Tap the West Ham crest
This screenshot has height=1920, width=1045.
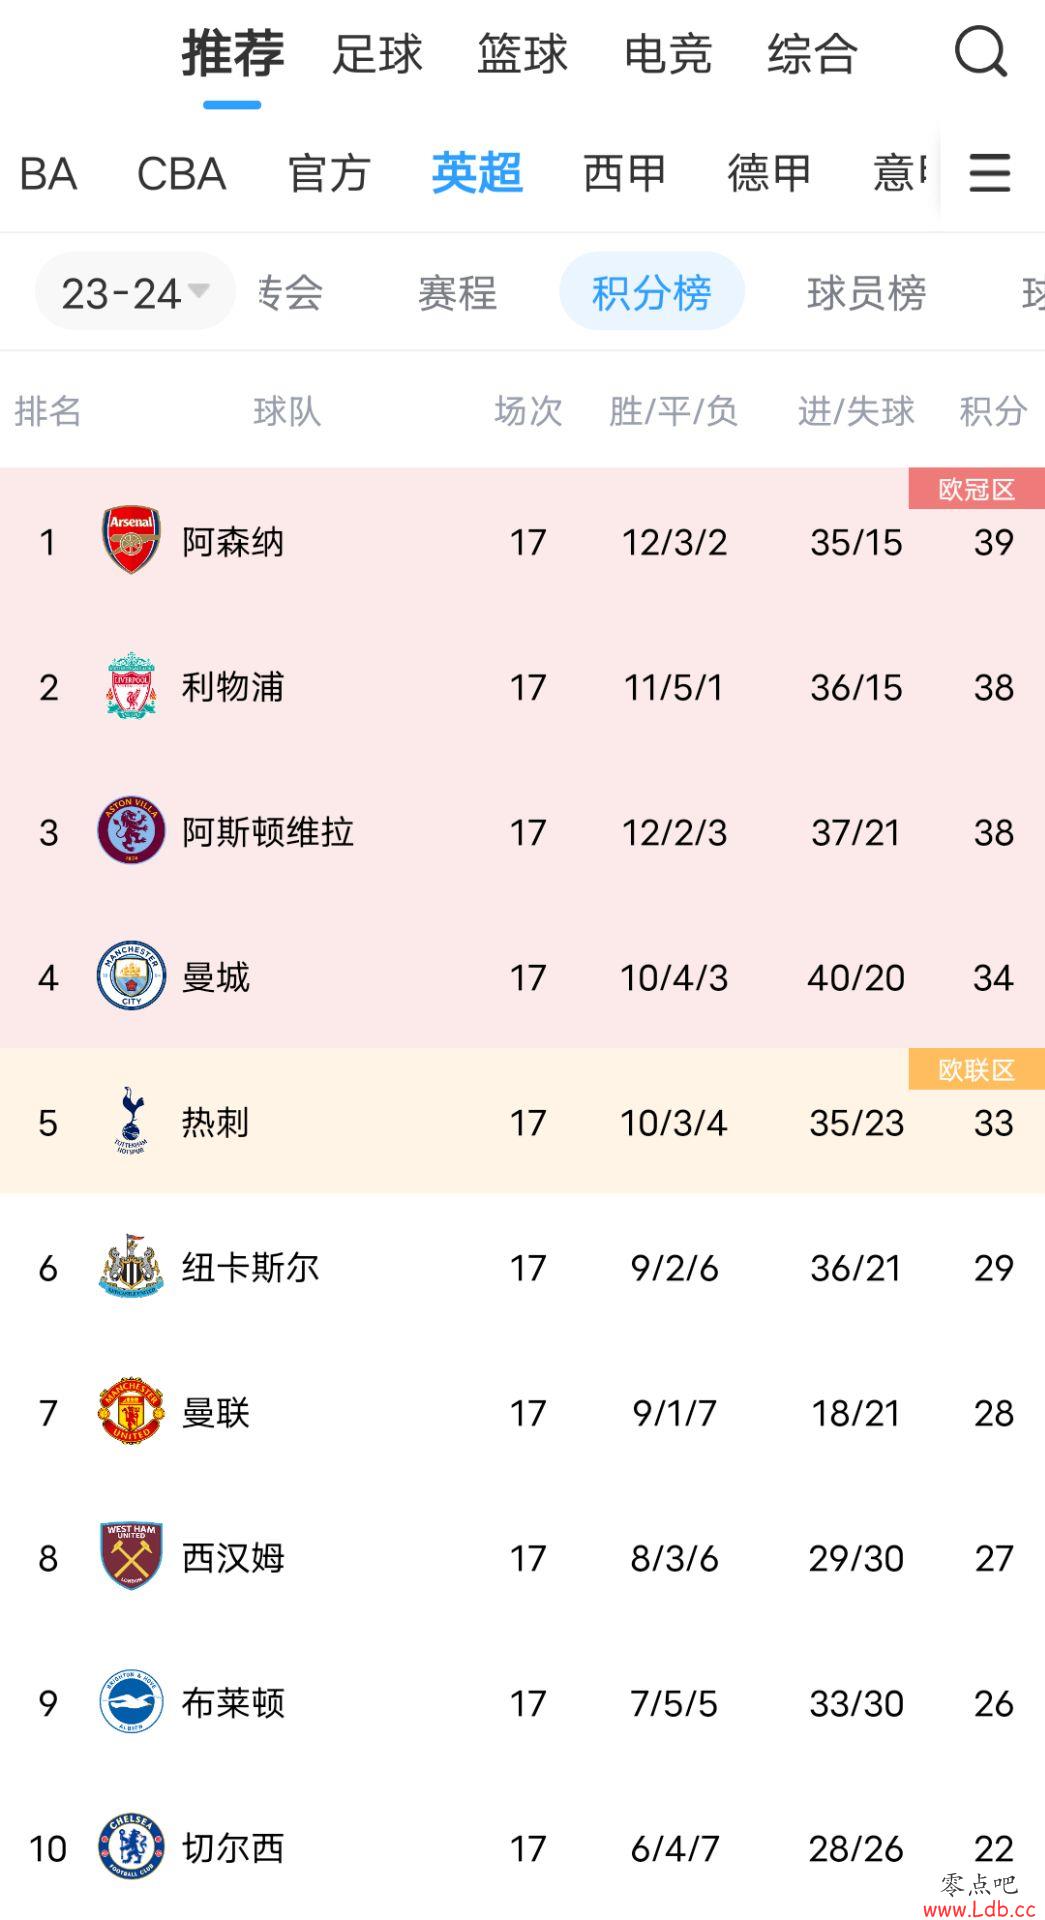point(131,1557)
